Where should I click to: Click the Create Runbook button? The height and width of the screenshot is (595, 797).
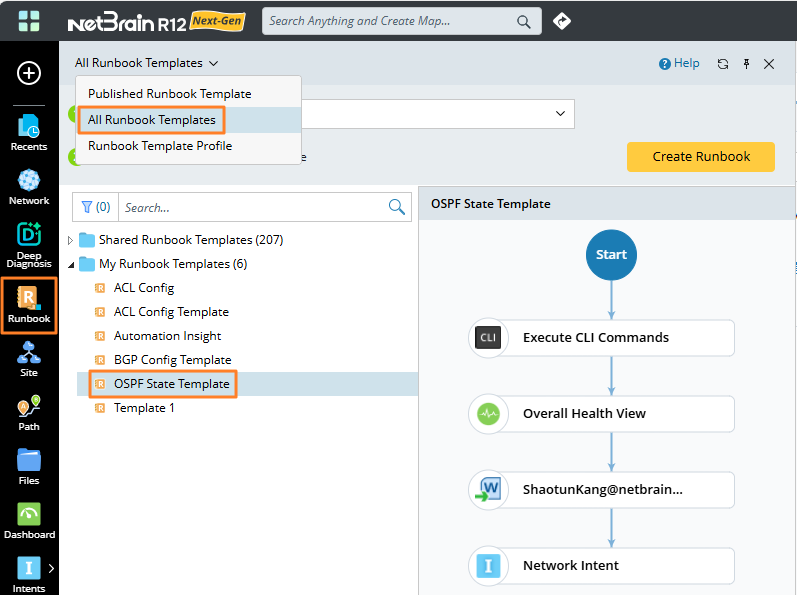pyautogui.click(x=701, y=156)
